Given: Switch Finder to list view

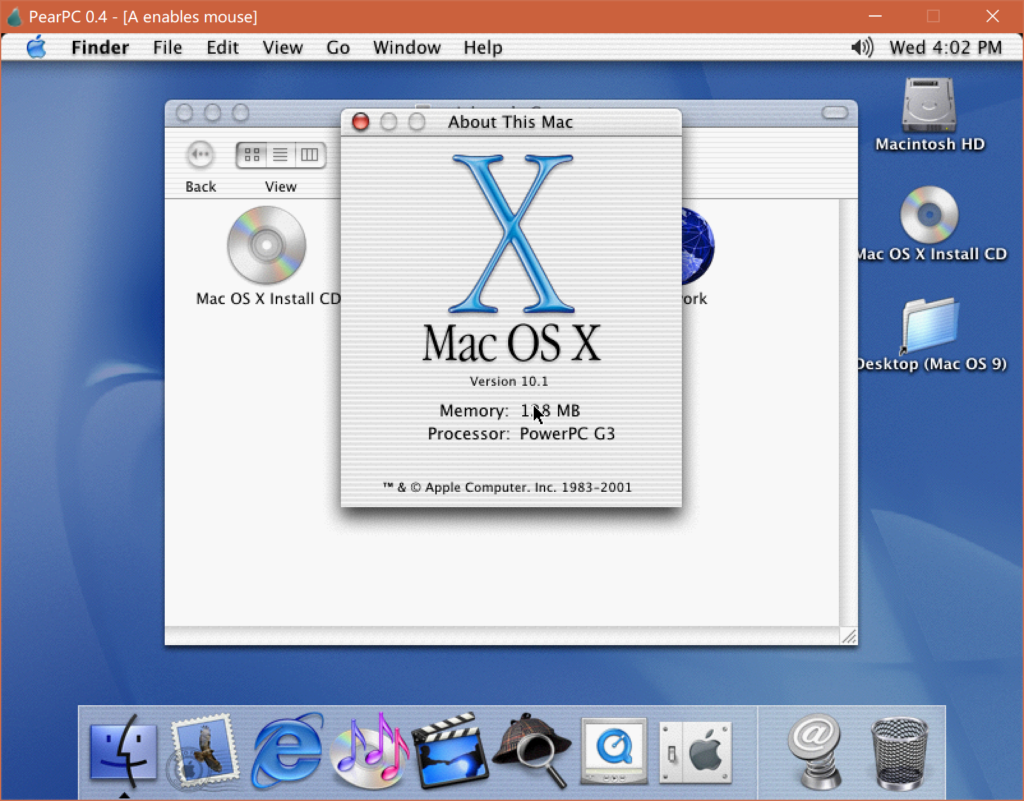Looking at the screenshot, I should click(281, 155).
